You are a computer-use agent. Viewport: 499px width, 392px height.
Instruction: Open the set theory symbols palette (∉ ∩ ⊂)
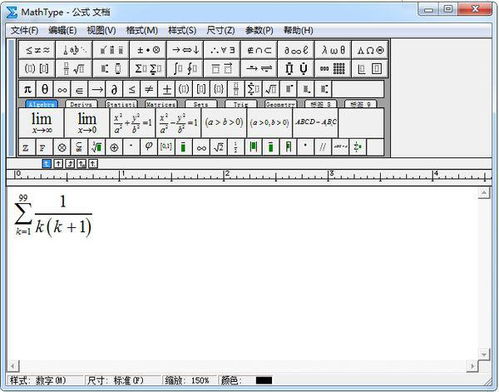[259, 50]
